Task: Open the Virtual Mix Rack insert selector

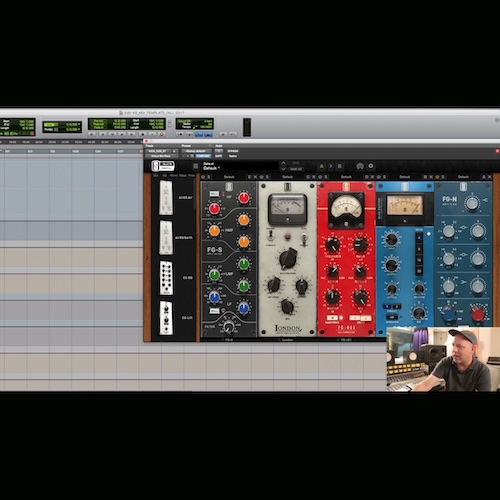Action: click(161, 156)
